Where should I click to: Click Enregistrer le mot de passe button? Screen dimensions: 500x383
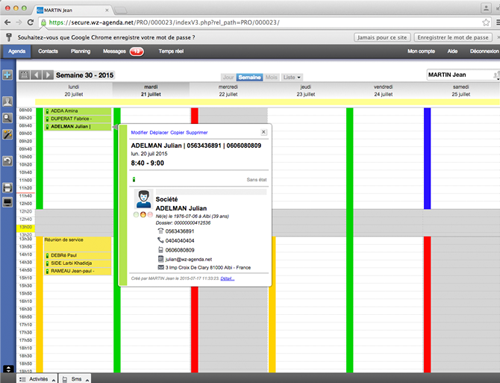pyautogui.click(x=453, y=37)
